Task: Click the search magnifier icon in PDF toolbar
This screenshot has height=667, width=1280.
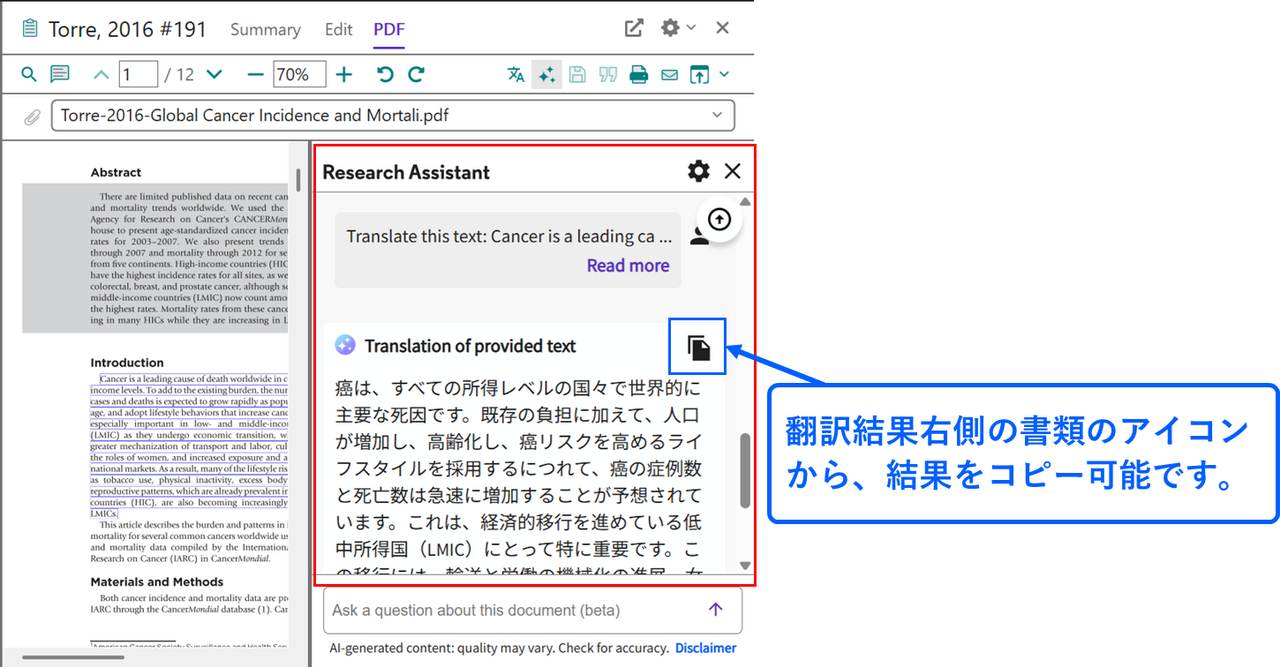Action: coord(29,75)
